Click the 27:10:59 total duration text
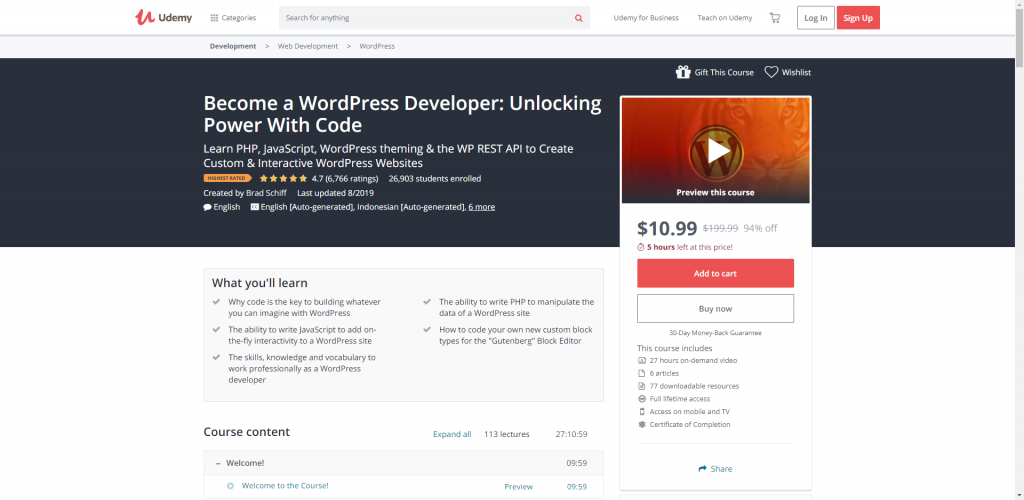The image size is (1024, 500). tap(571, 434)
